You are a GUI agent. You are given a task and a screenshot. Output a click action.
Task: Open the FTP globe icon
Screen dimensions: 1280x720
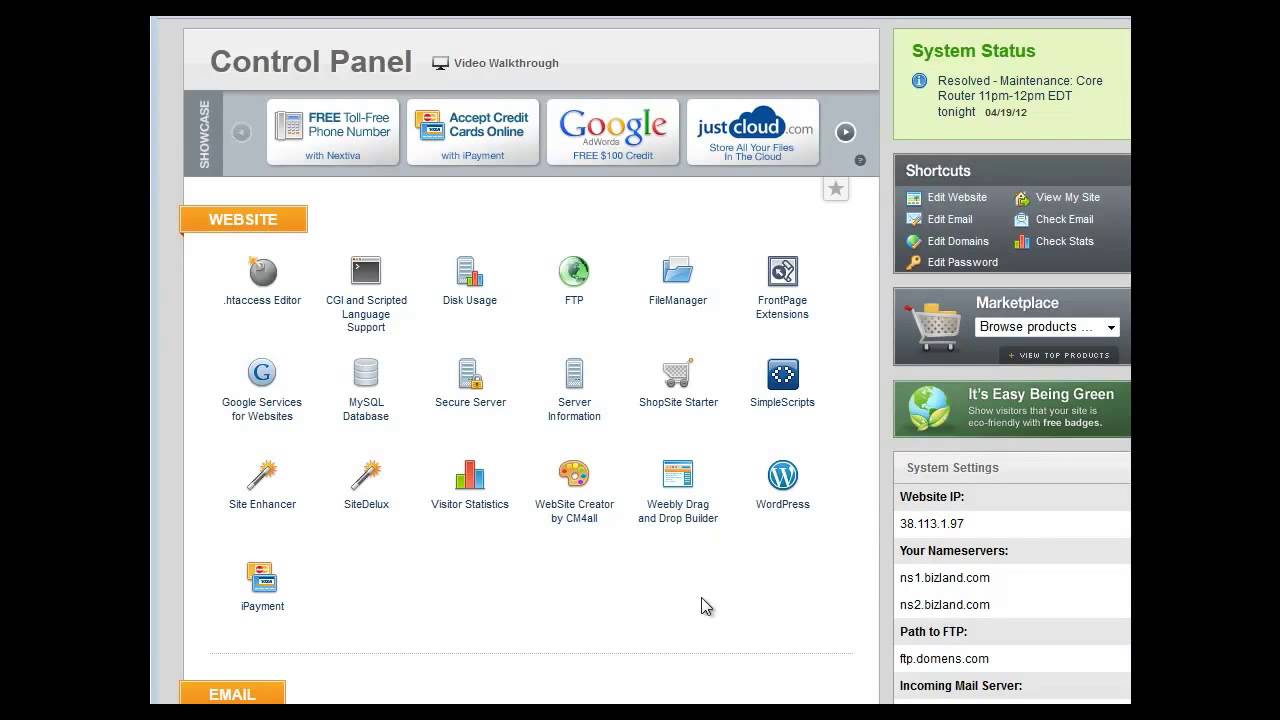(574, 271)
